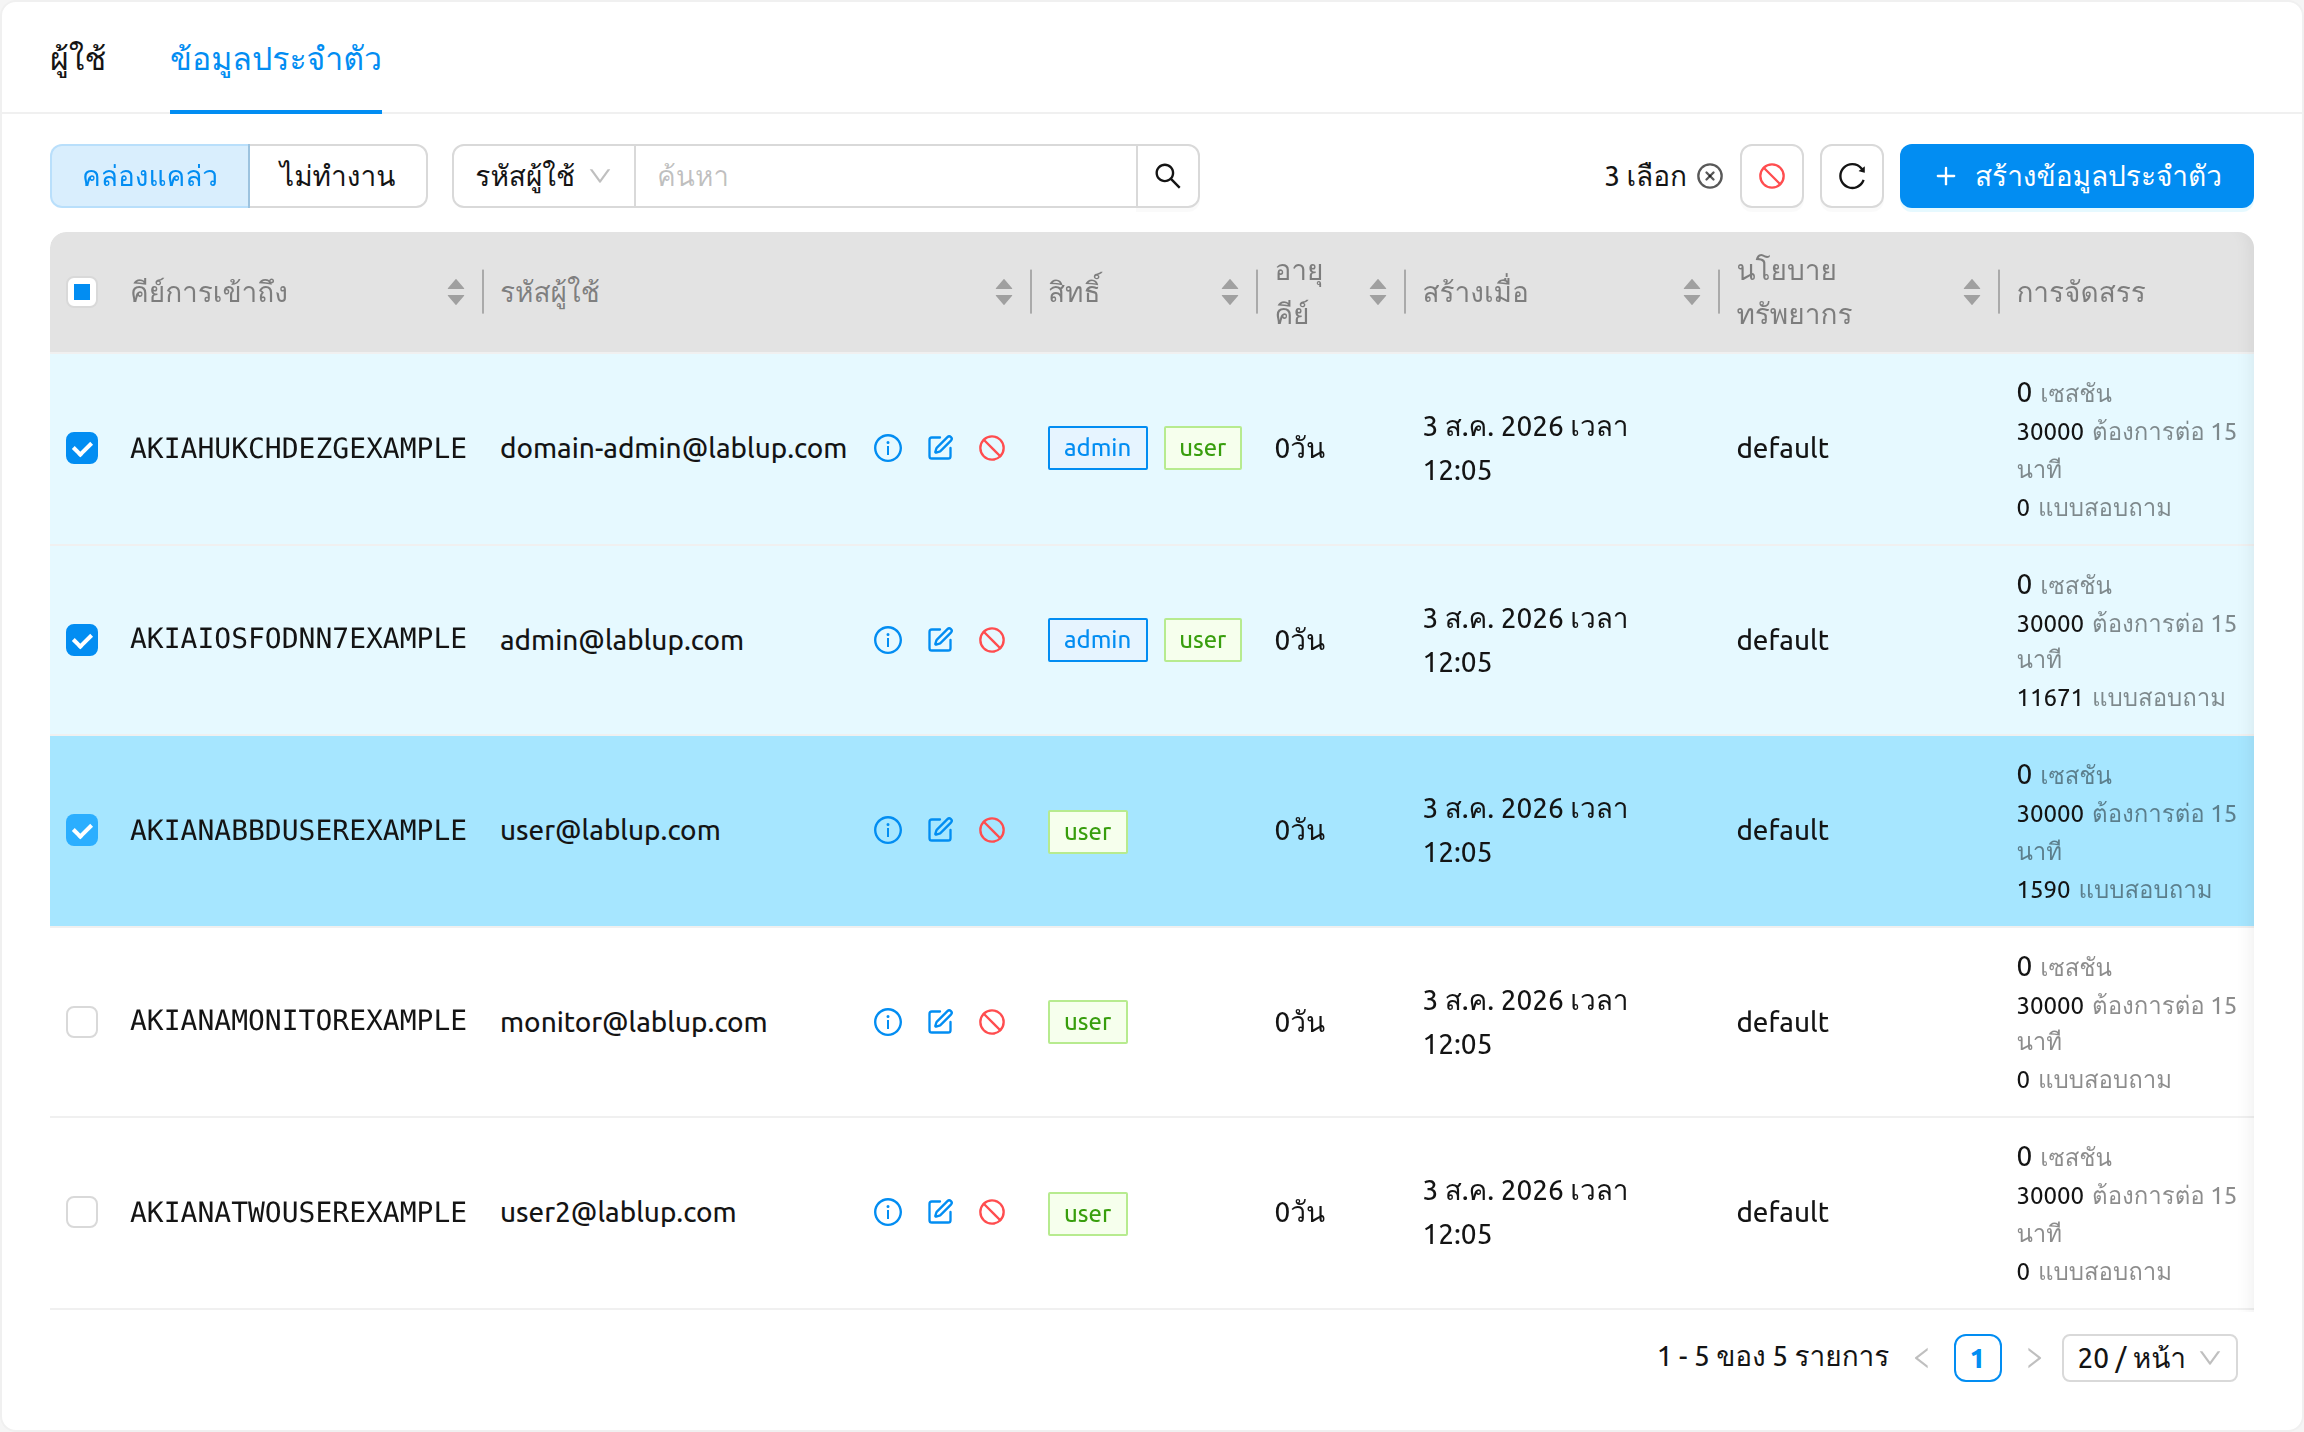Open info for user2@lablup.com

[x=888, y=1212]
